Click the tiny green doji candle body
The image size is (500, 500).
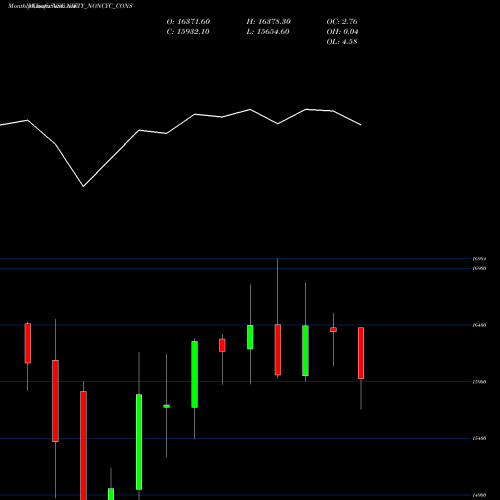(x=167, y=406)
